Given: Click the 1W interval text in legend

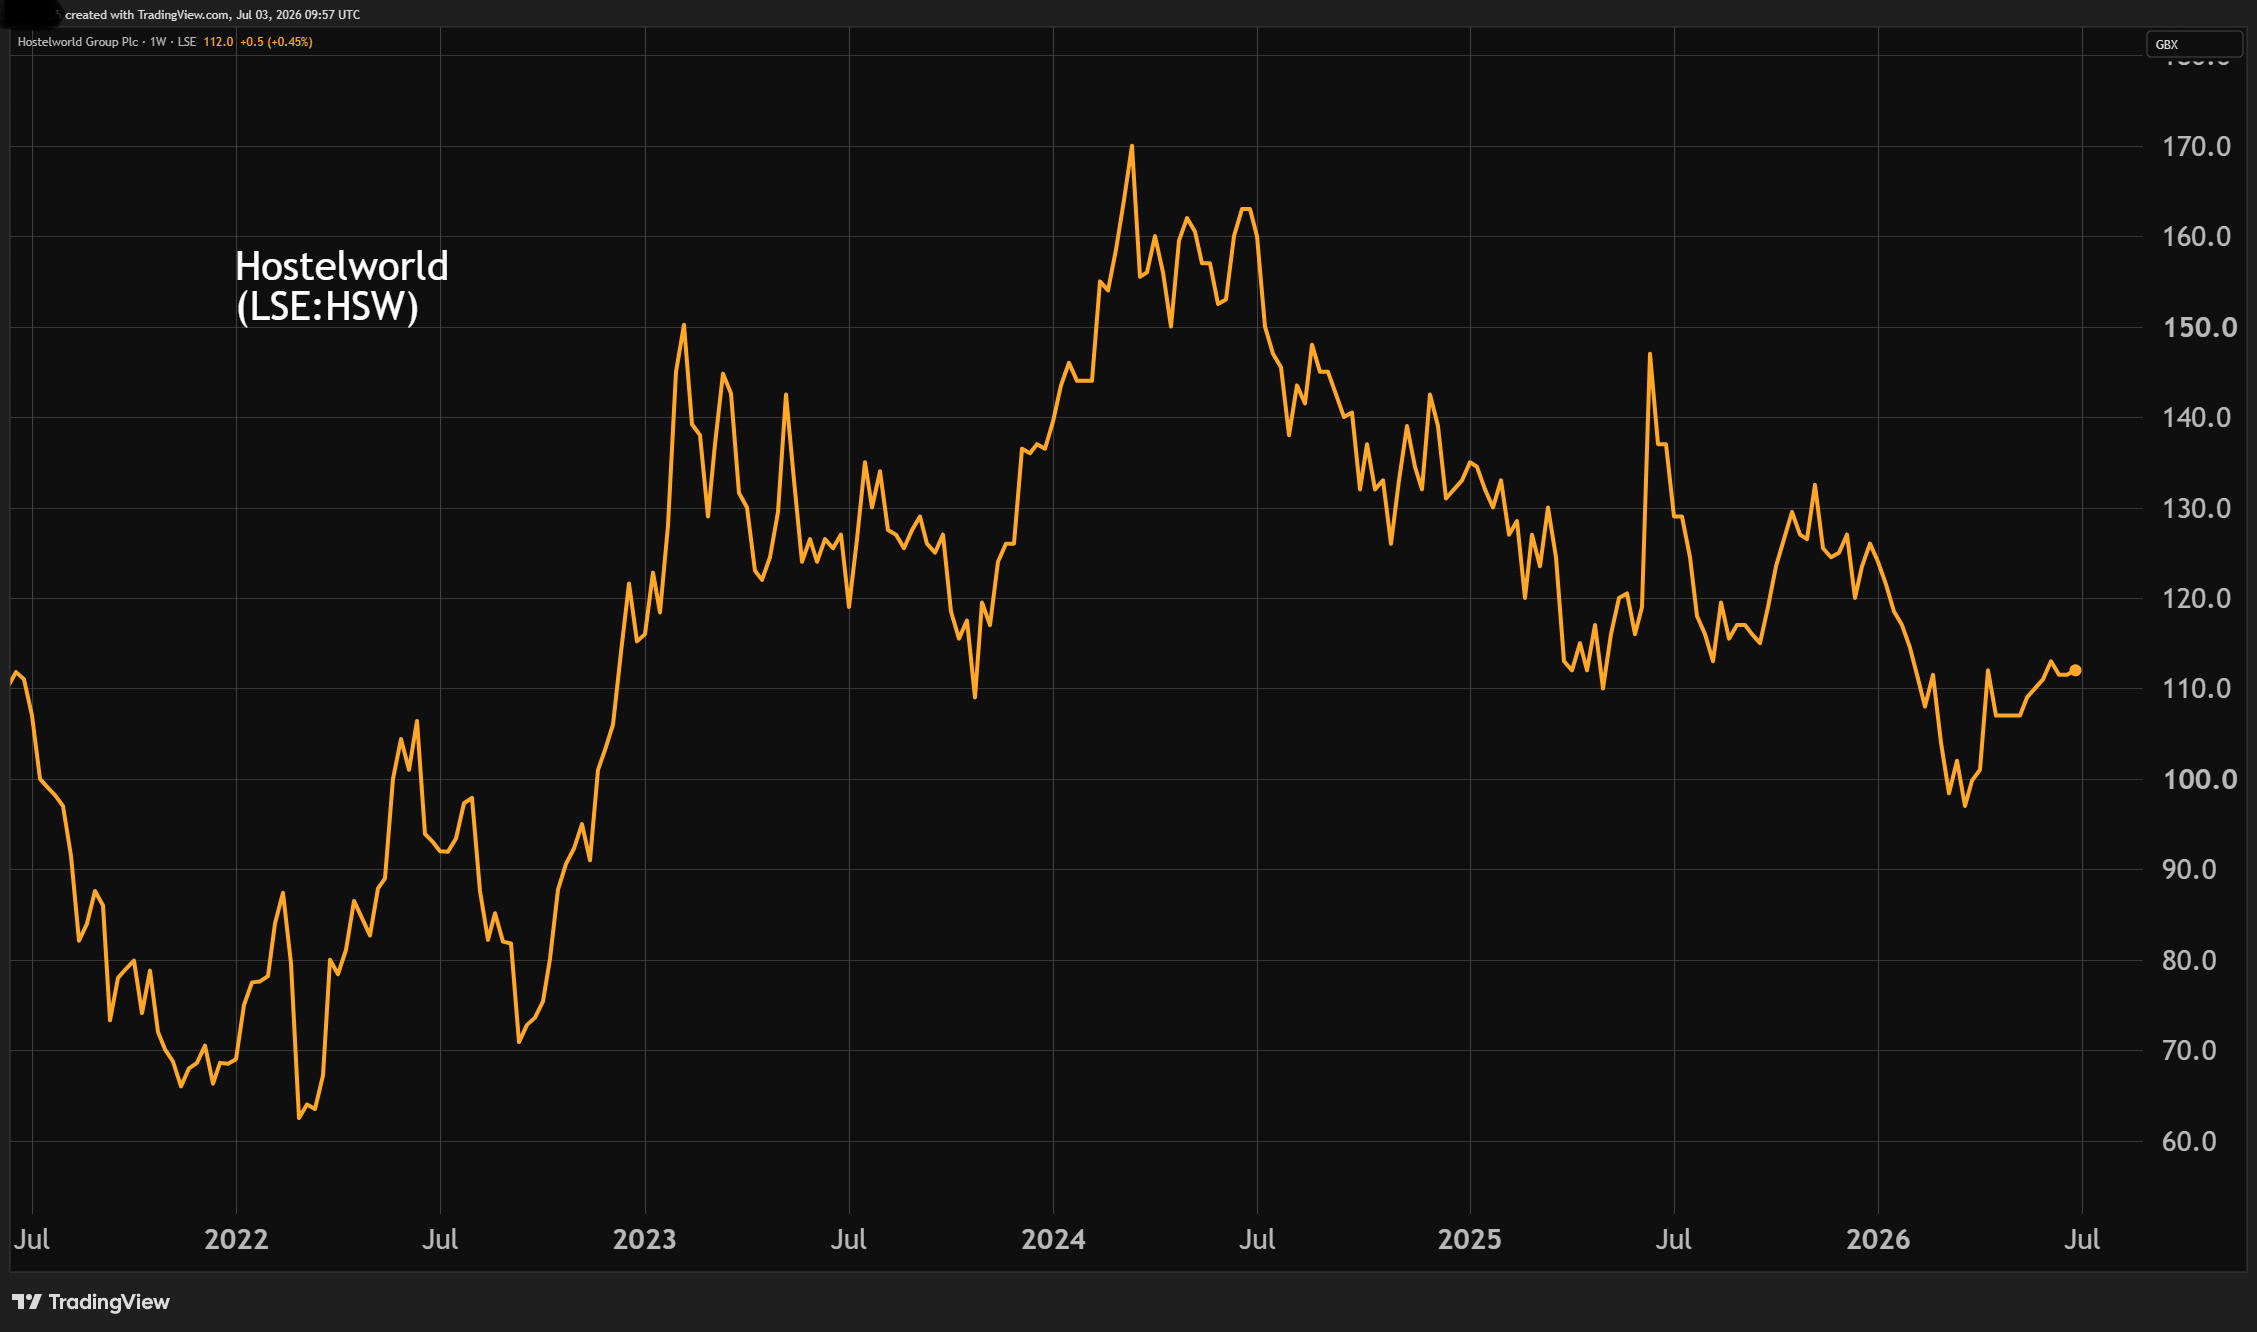Looking at the screenshot, I should [158, 42].
